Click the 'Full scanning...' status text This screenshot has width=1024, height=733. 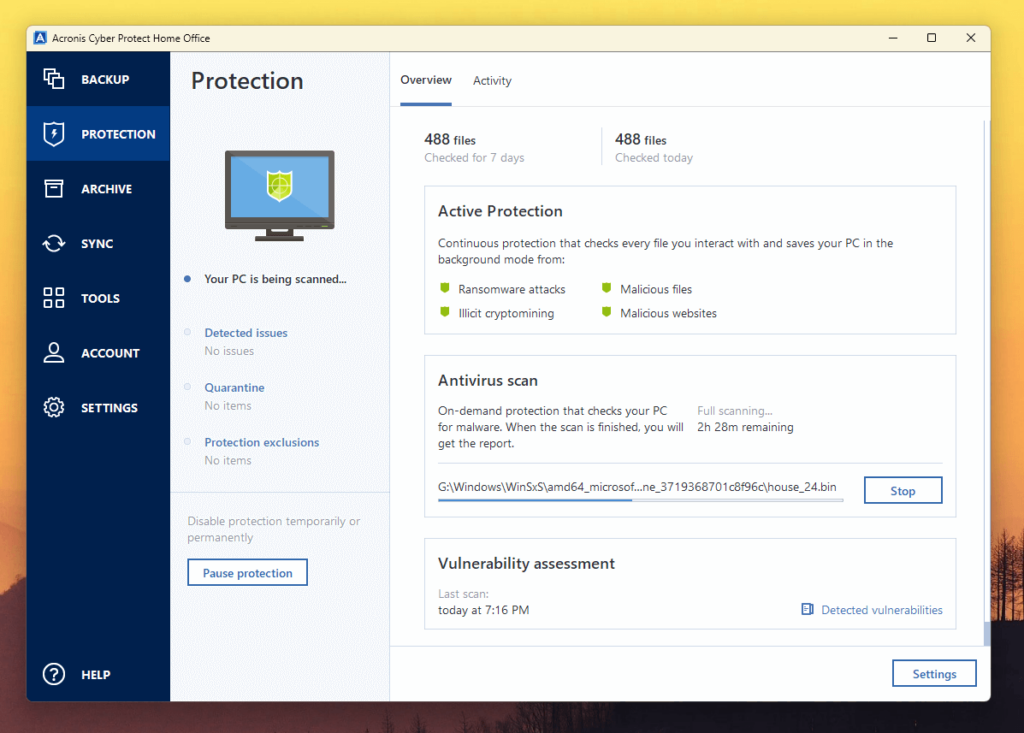(735, 411)
